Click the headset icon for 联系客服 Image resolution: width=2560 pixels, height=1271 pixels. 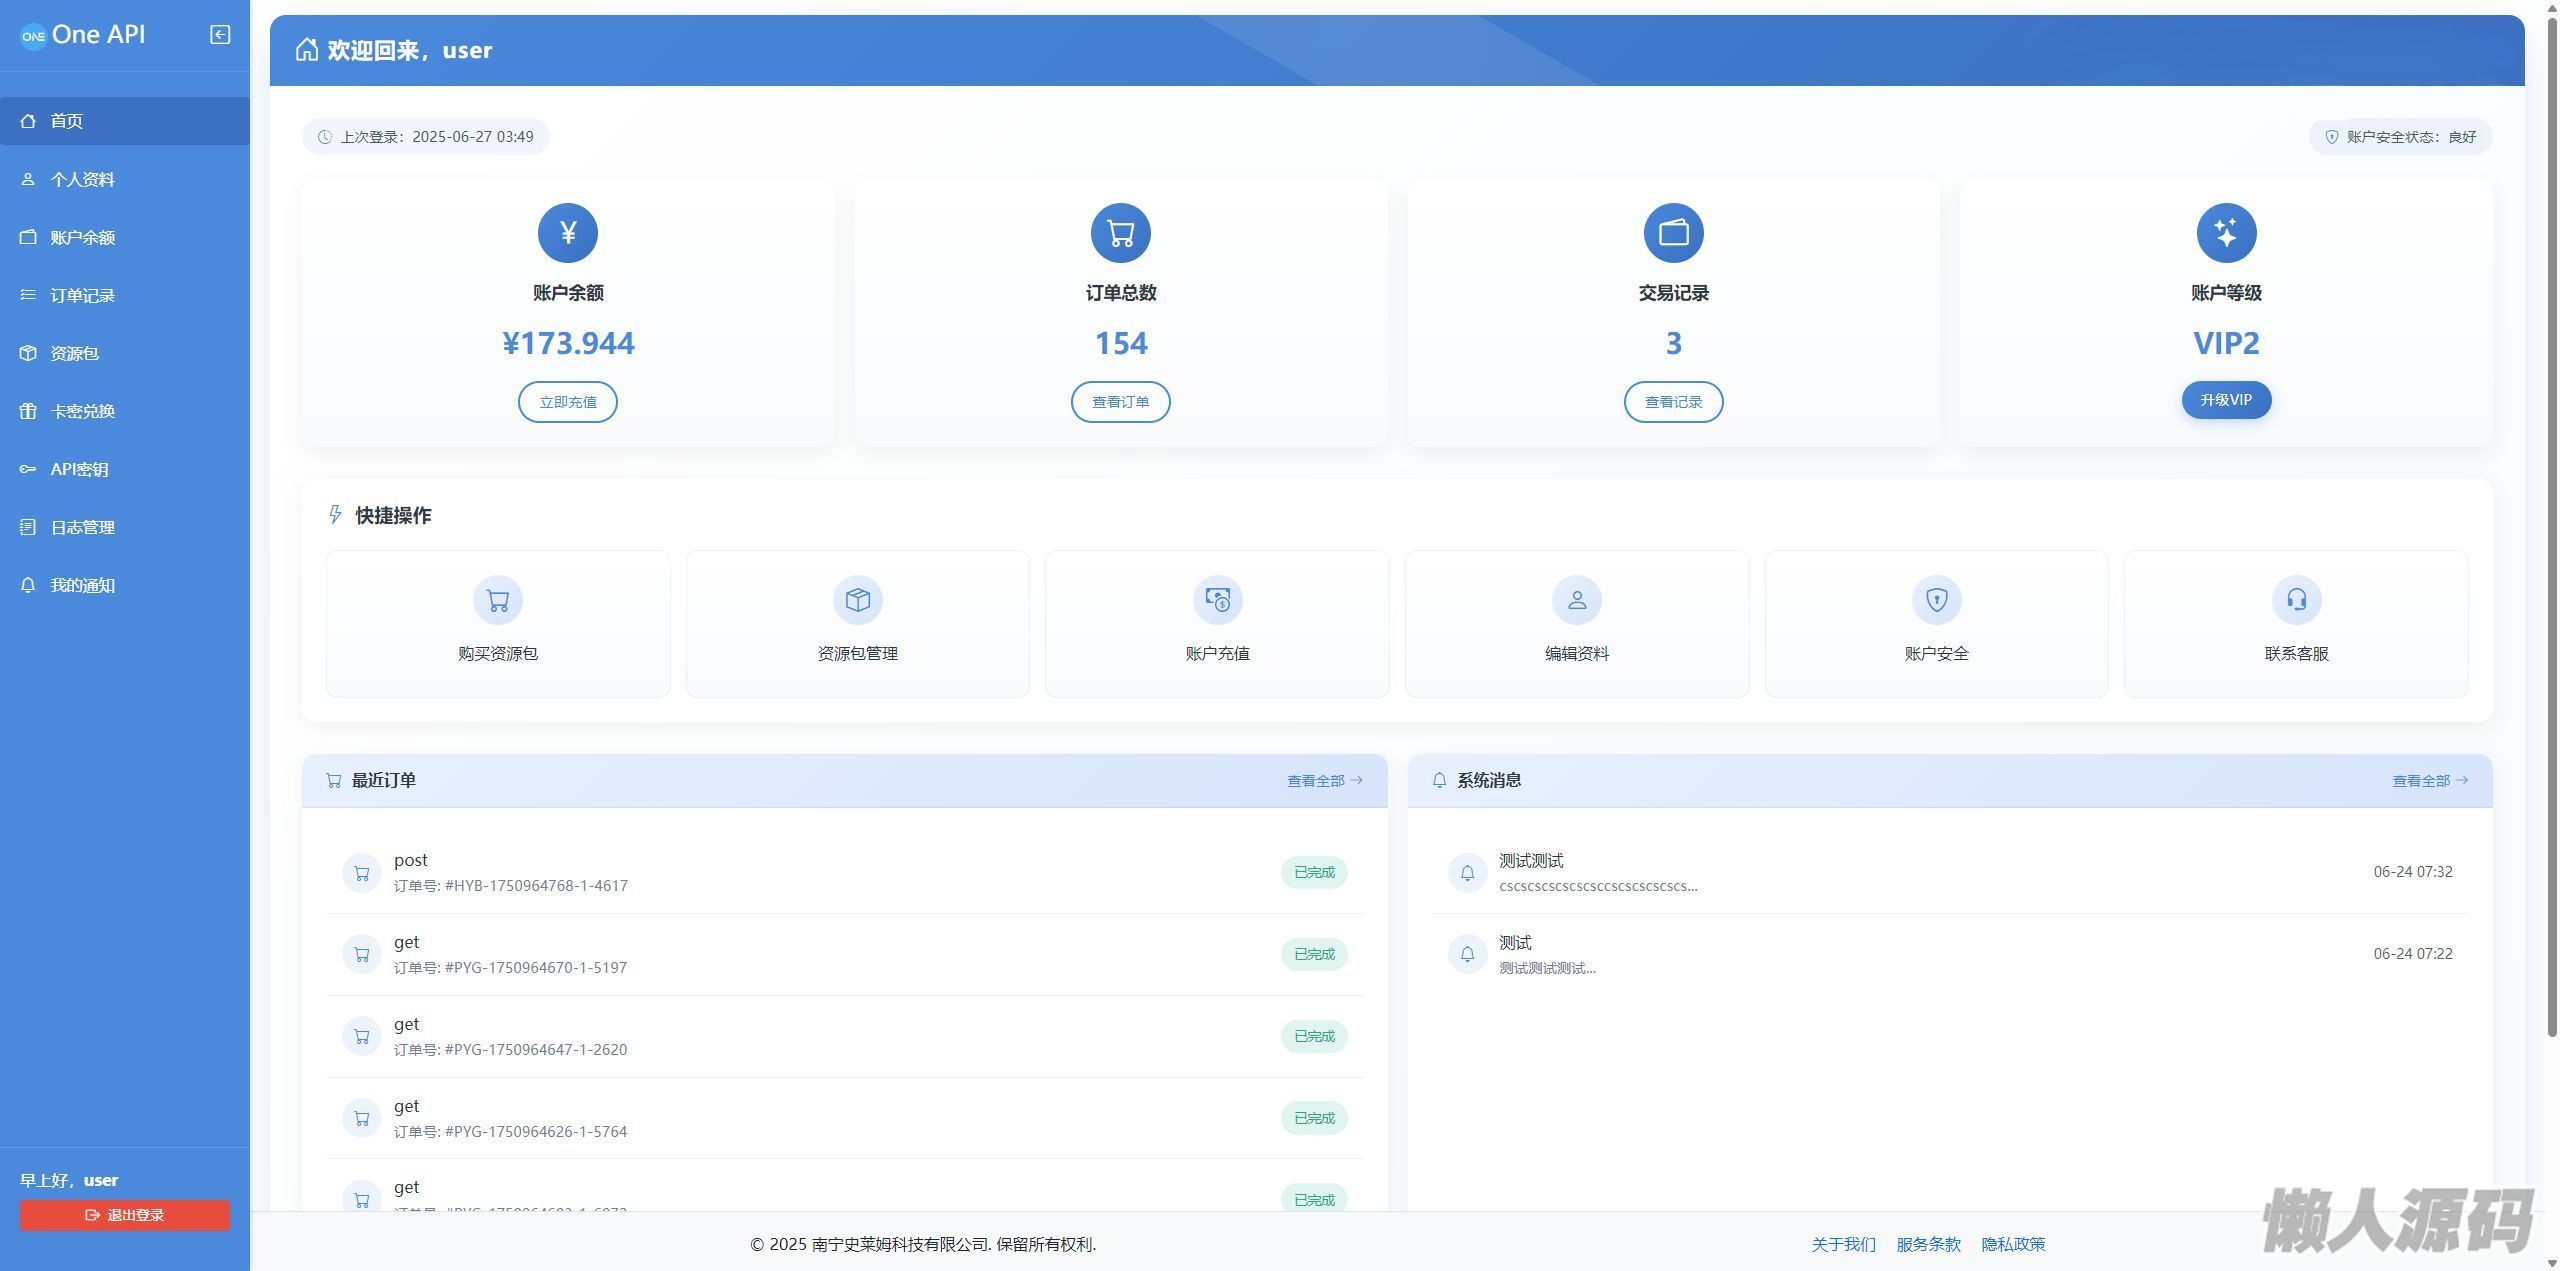click(2296, 600)
